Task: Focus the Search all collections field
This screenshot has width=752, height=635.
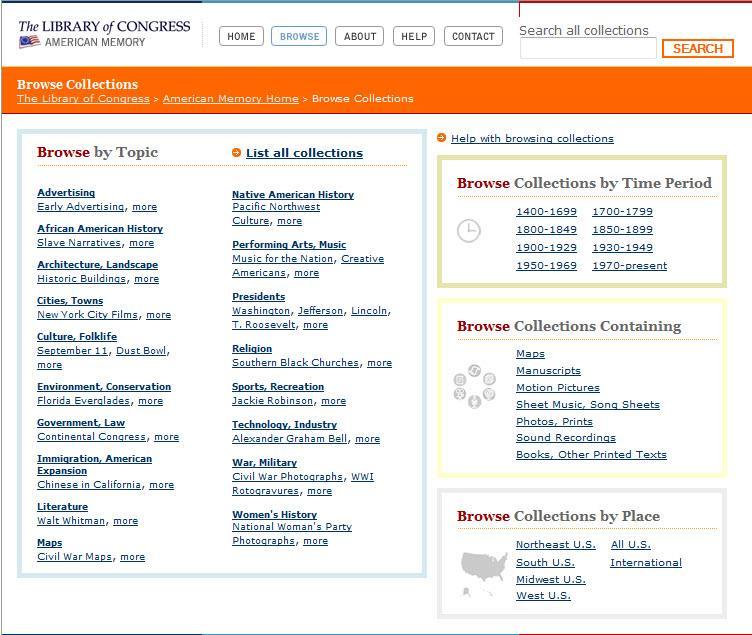Action: click(x=588, y=49)
